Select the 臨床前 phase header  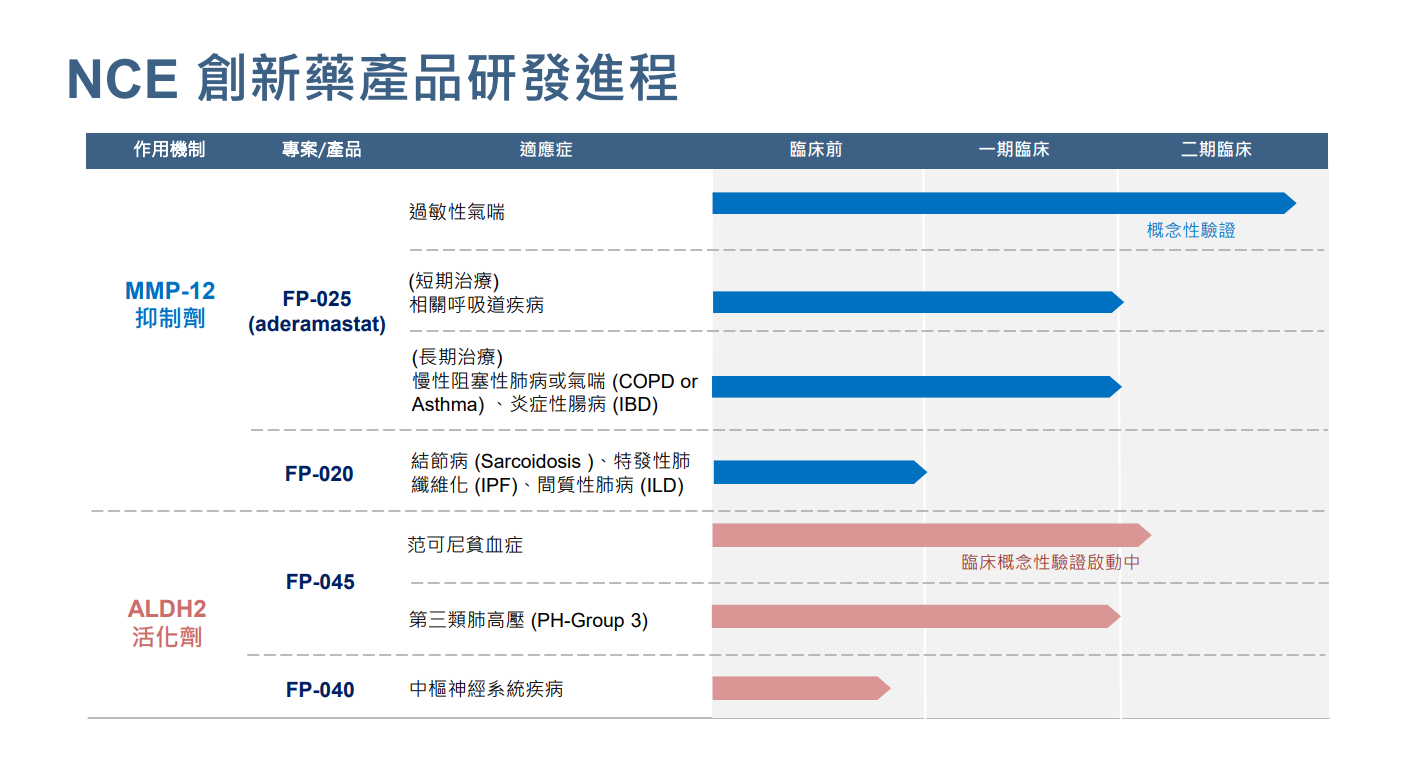(x=814, y=149)
